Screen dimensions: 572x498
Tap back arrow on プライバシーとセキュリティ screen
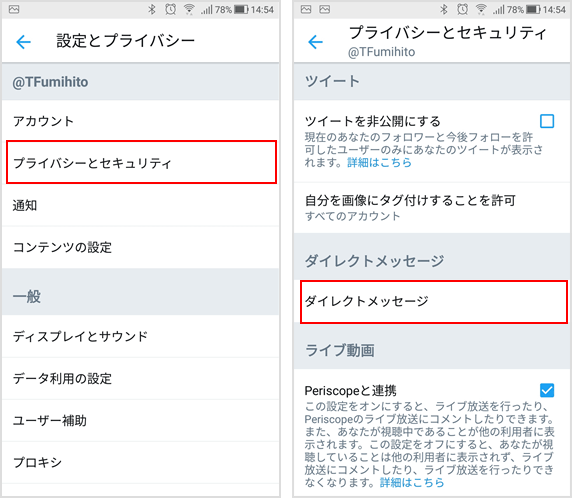(316, 42)
